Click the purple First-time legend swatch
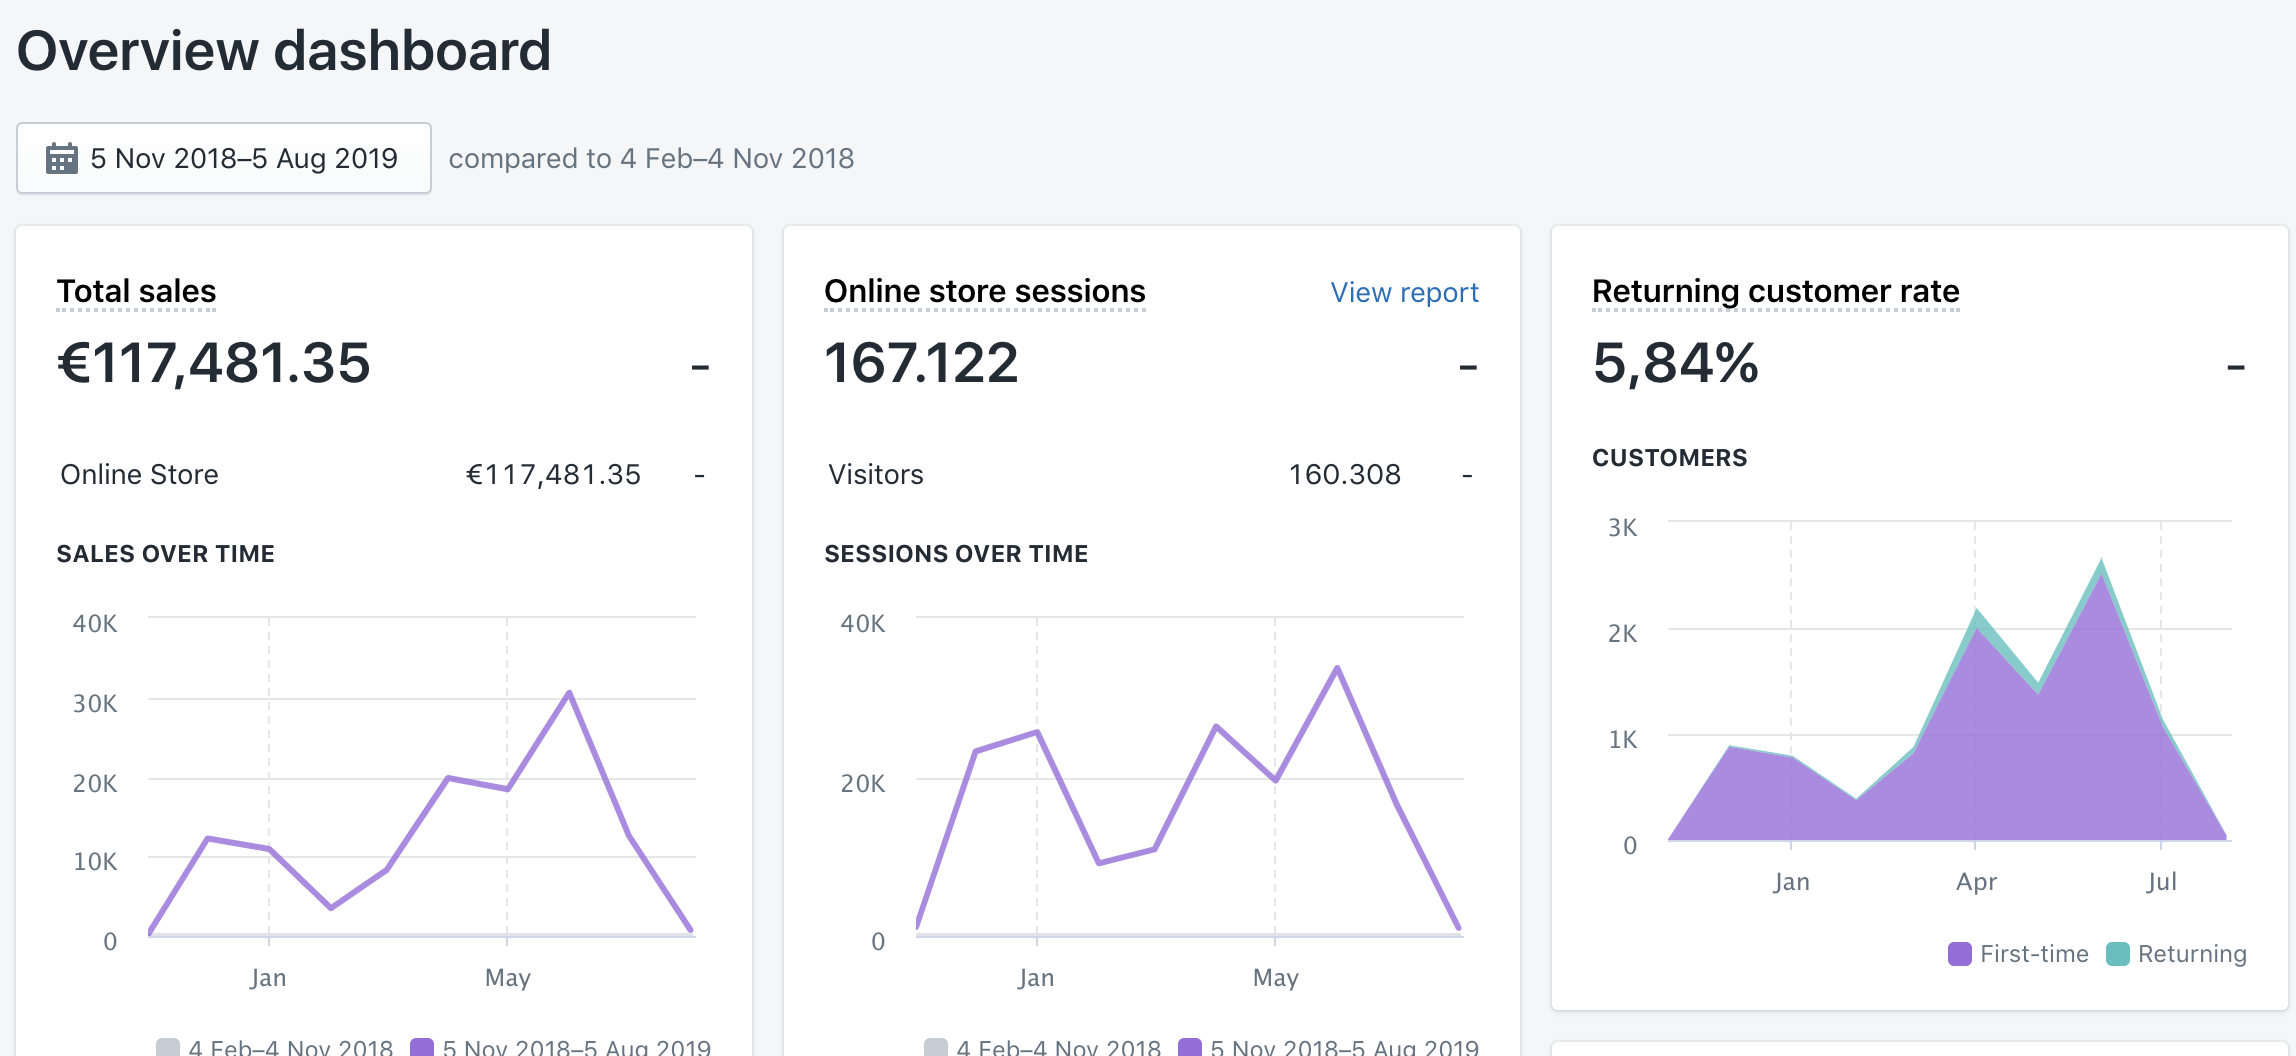Screen dimensions: 2296x1056 [1960, 954]
